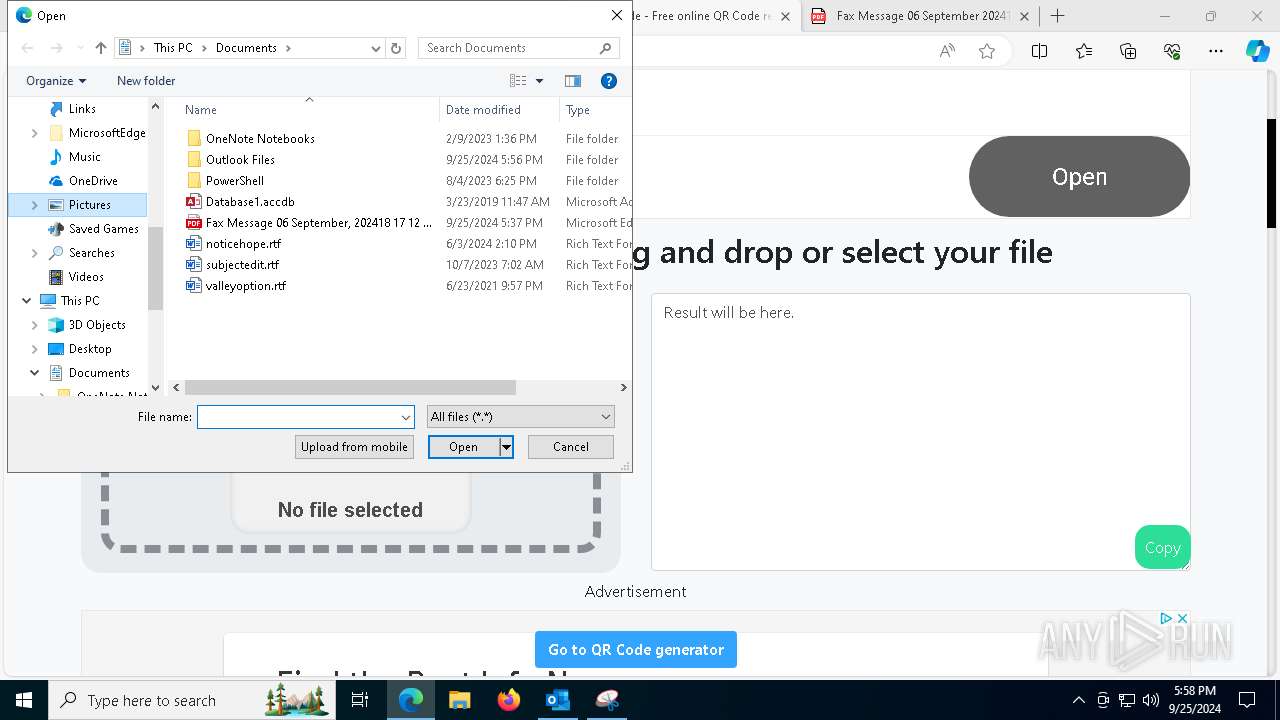Select MicrosoftEdge folder in navigation tree
The image size is (1280, 720).
tap(107, 133)
